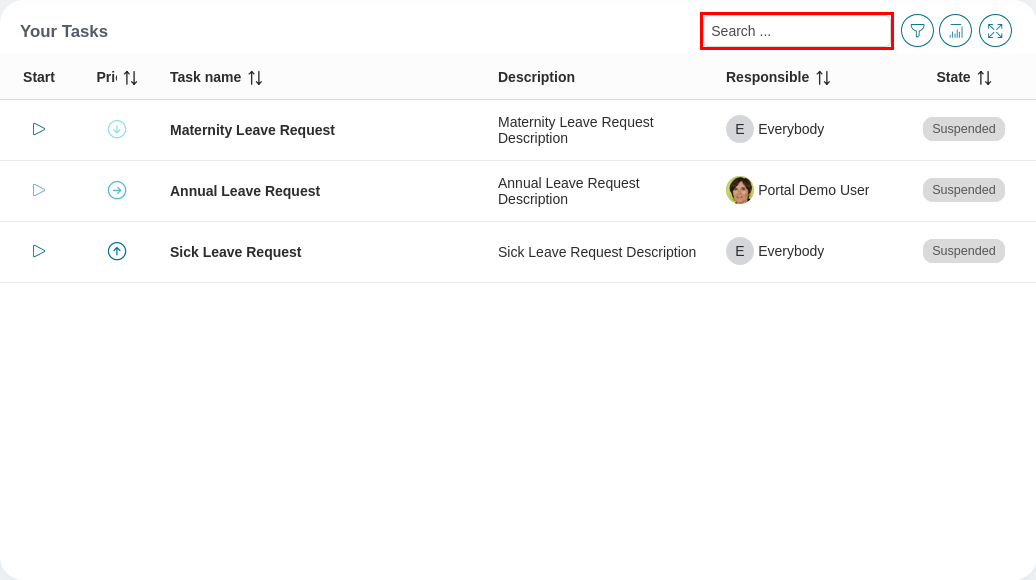Expand the task list to full screen

point(995,31)
